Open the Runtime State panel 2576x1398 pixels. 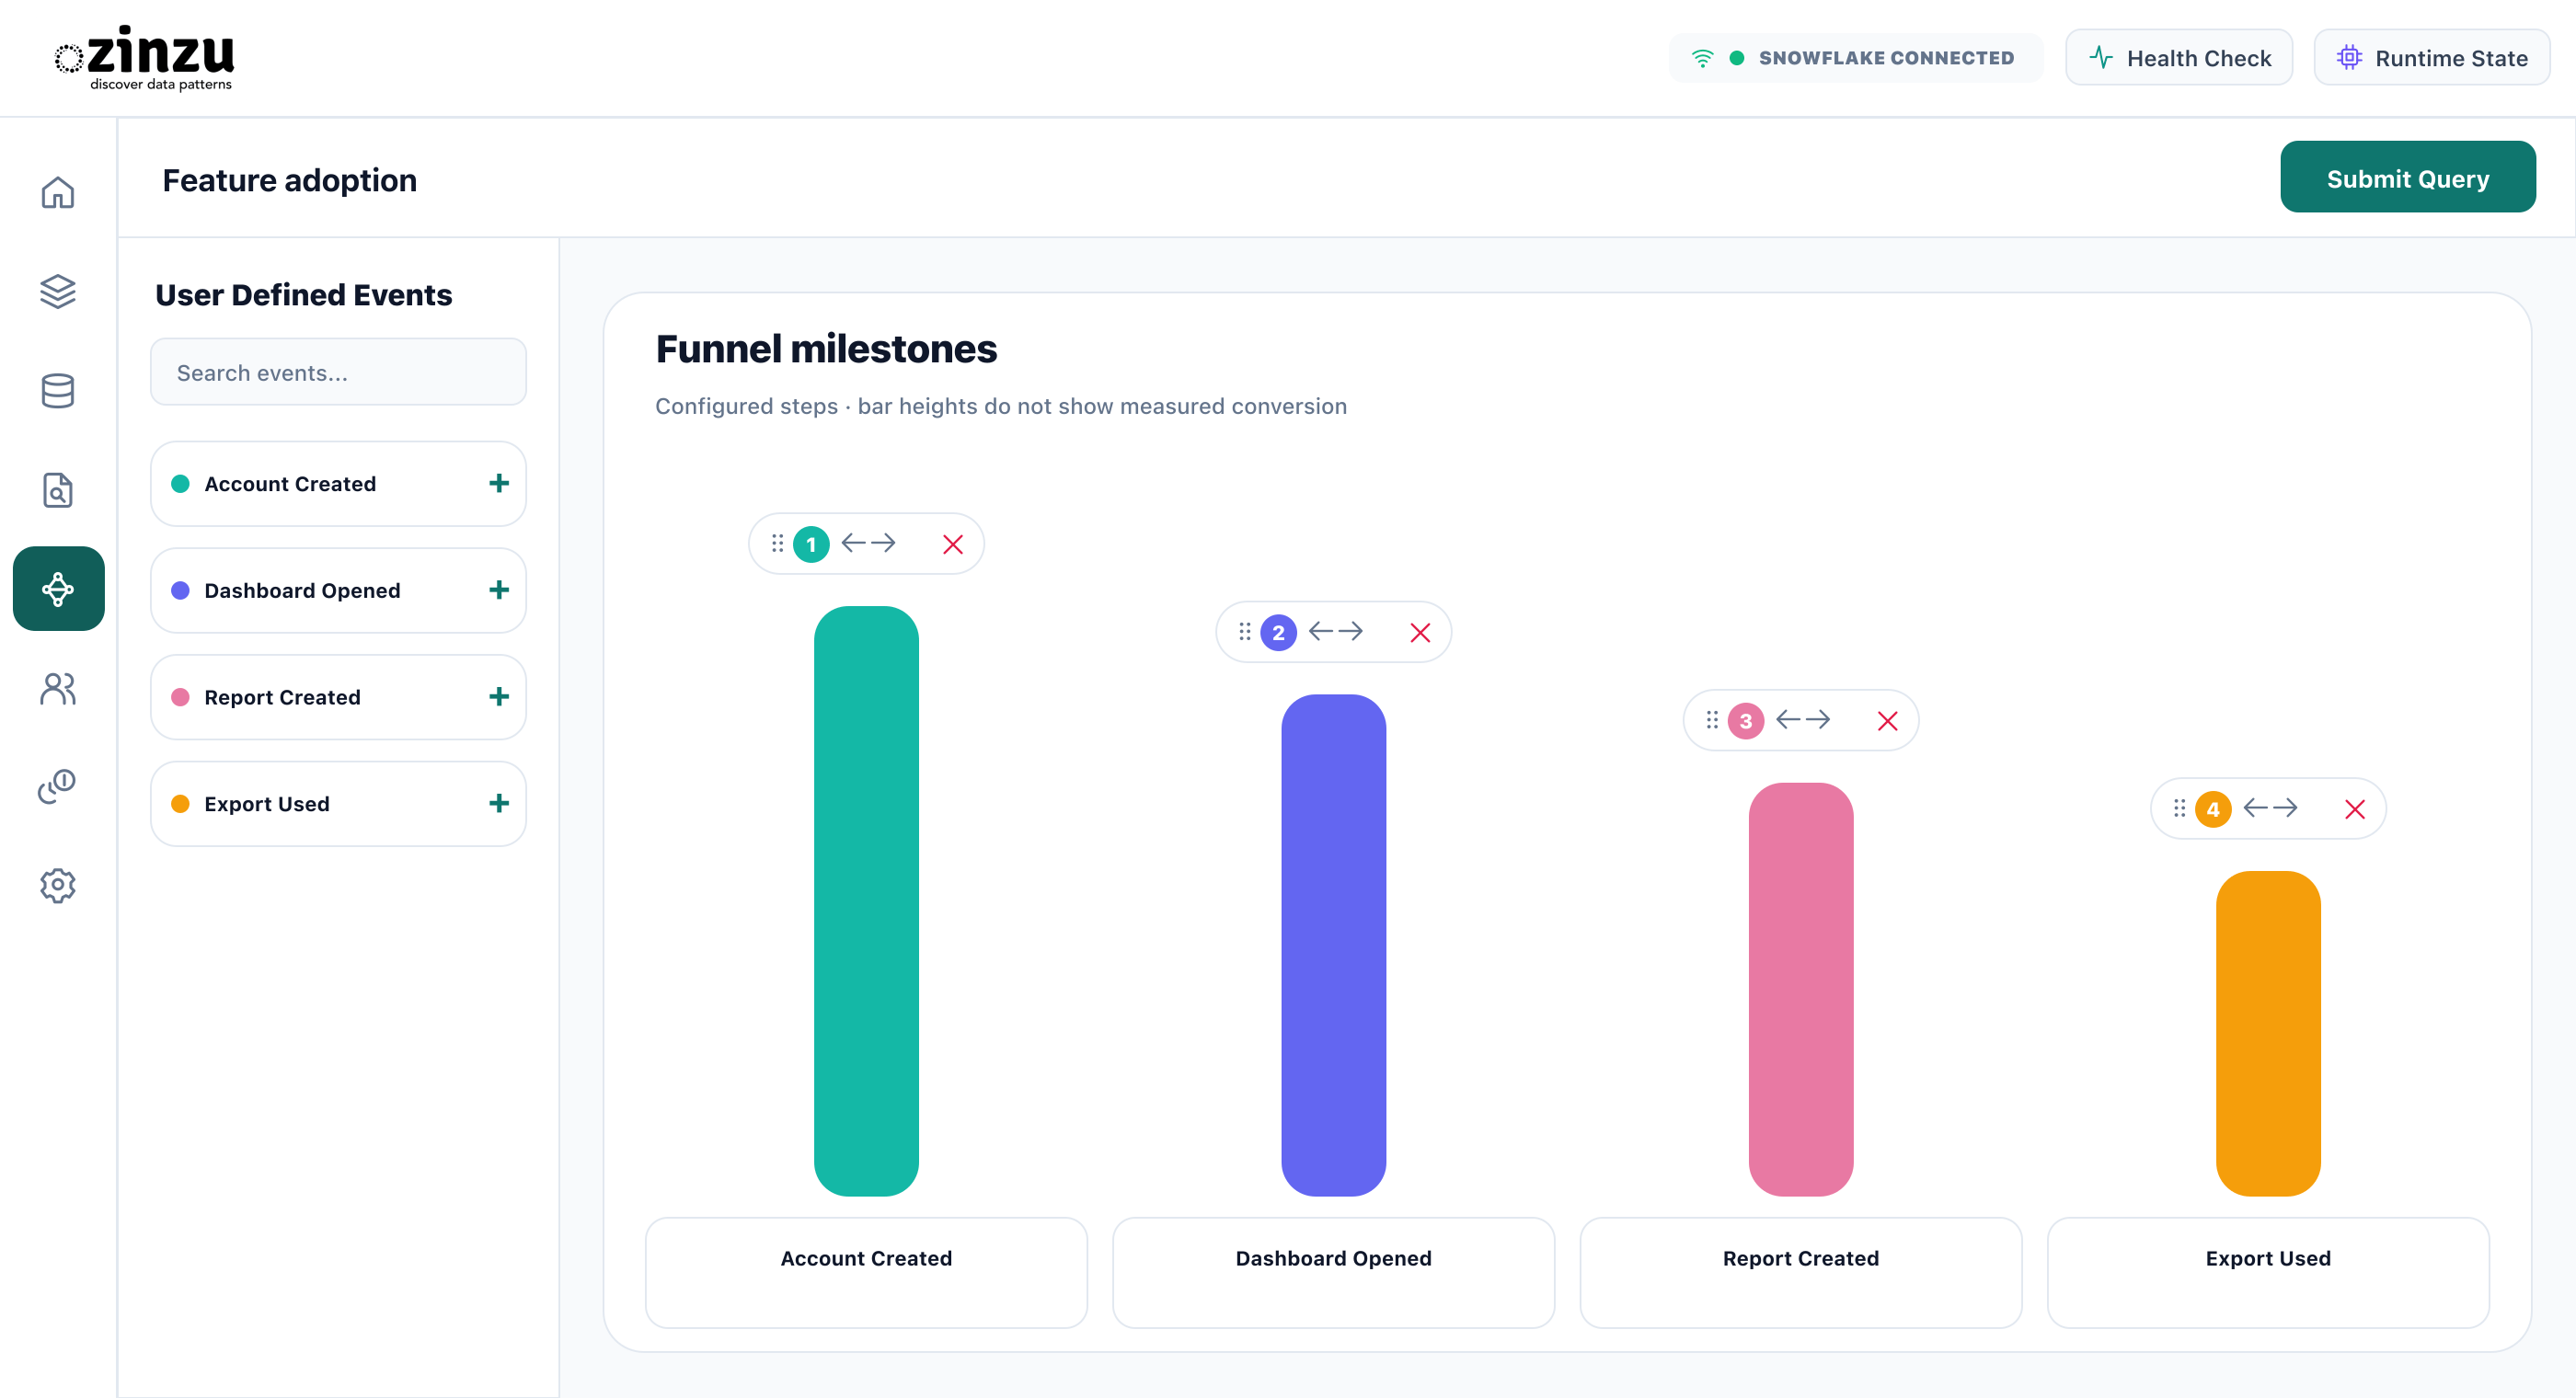(2431, 58)
